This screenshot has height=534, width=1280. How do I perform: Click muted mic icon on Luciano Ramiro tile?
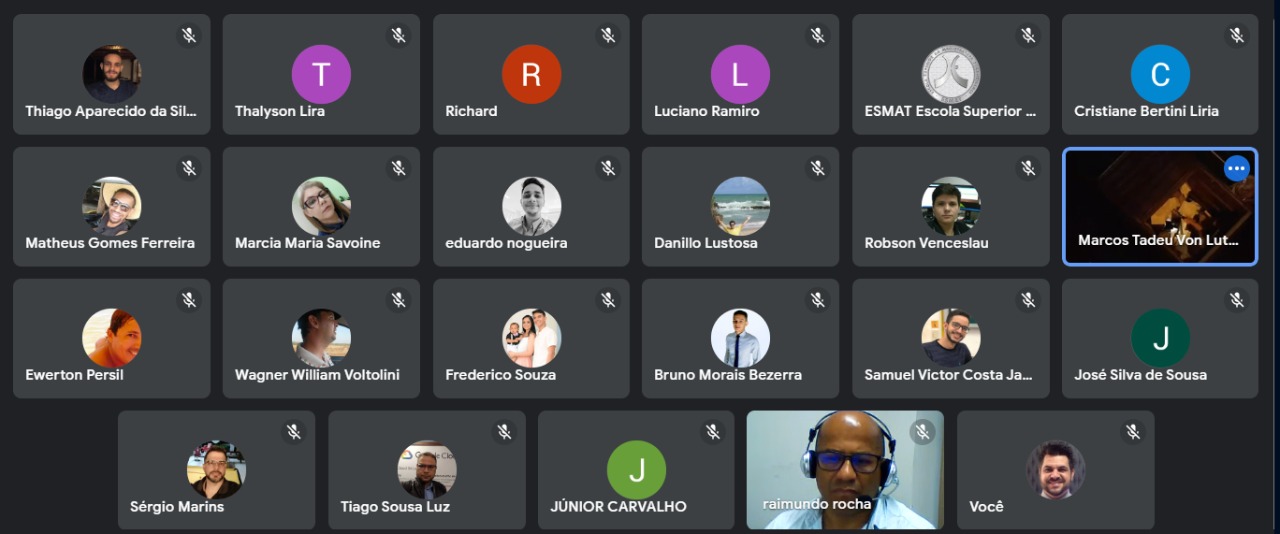(x=817, y=36)
